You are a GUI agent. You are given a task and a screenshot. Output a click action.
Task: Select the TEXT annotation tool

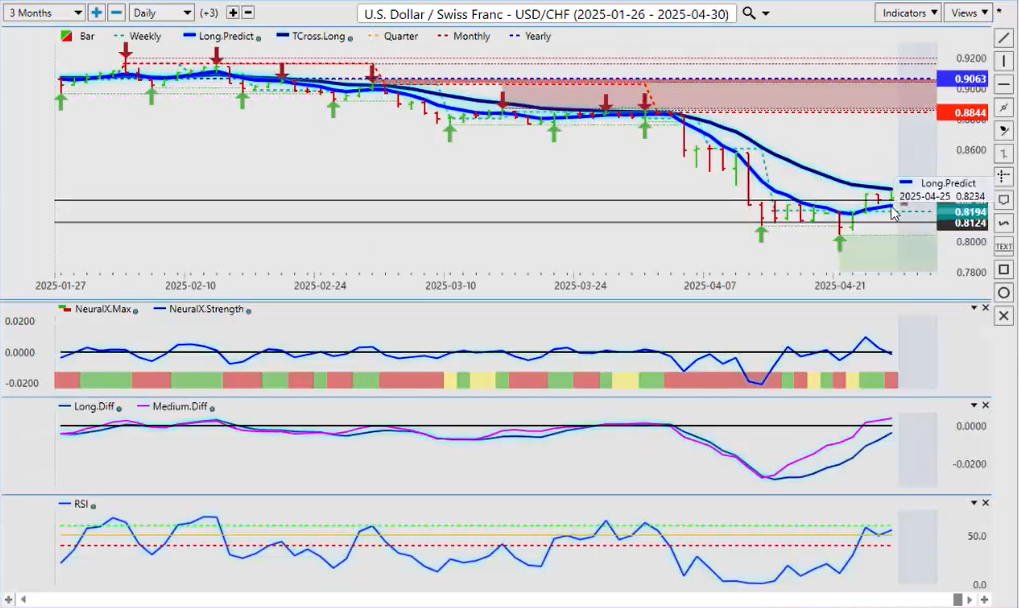1004,246
